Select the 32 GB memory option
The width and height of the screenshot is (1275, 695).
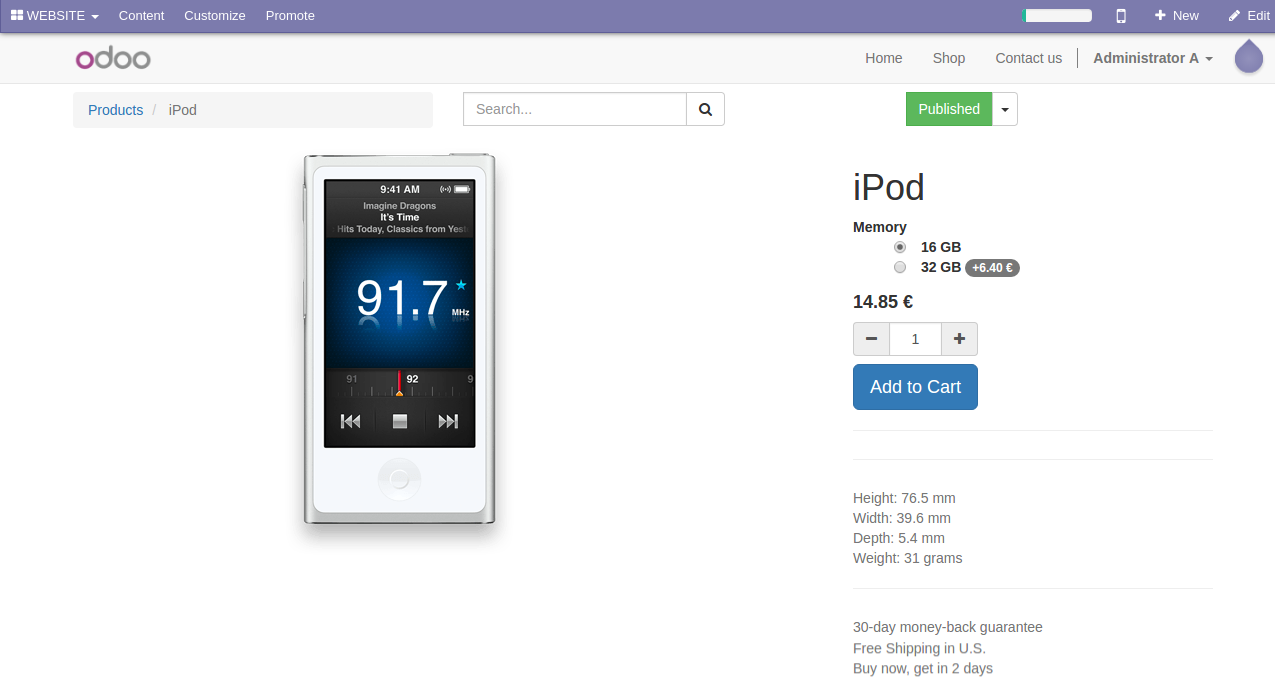coord(900,267)
